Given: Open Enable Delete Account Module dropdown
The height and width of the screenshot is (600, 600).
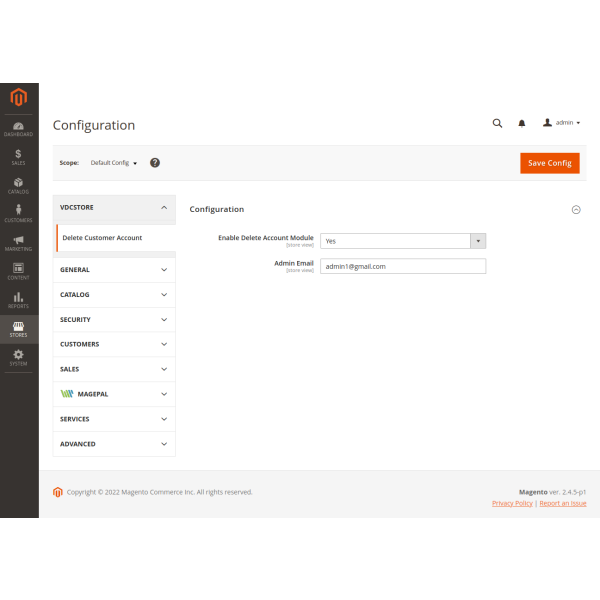Looking at the screenshot, I should coord(402,241).
